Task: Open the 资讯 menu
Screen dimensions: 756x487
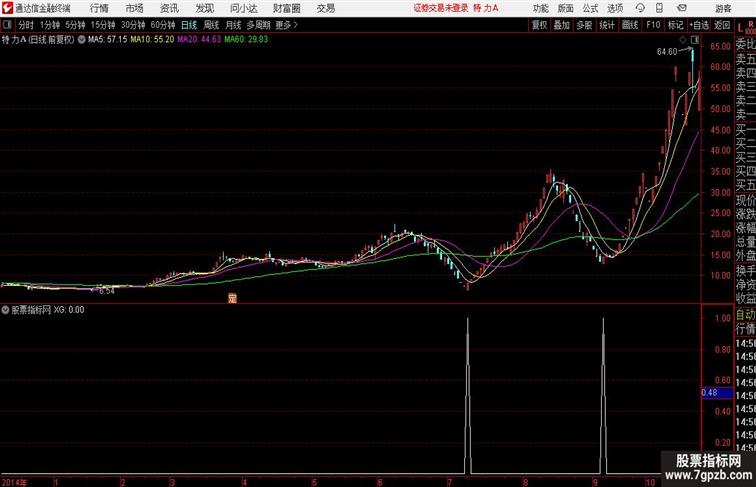Action: 169,8
